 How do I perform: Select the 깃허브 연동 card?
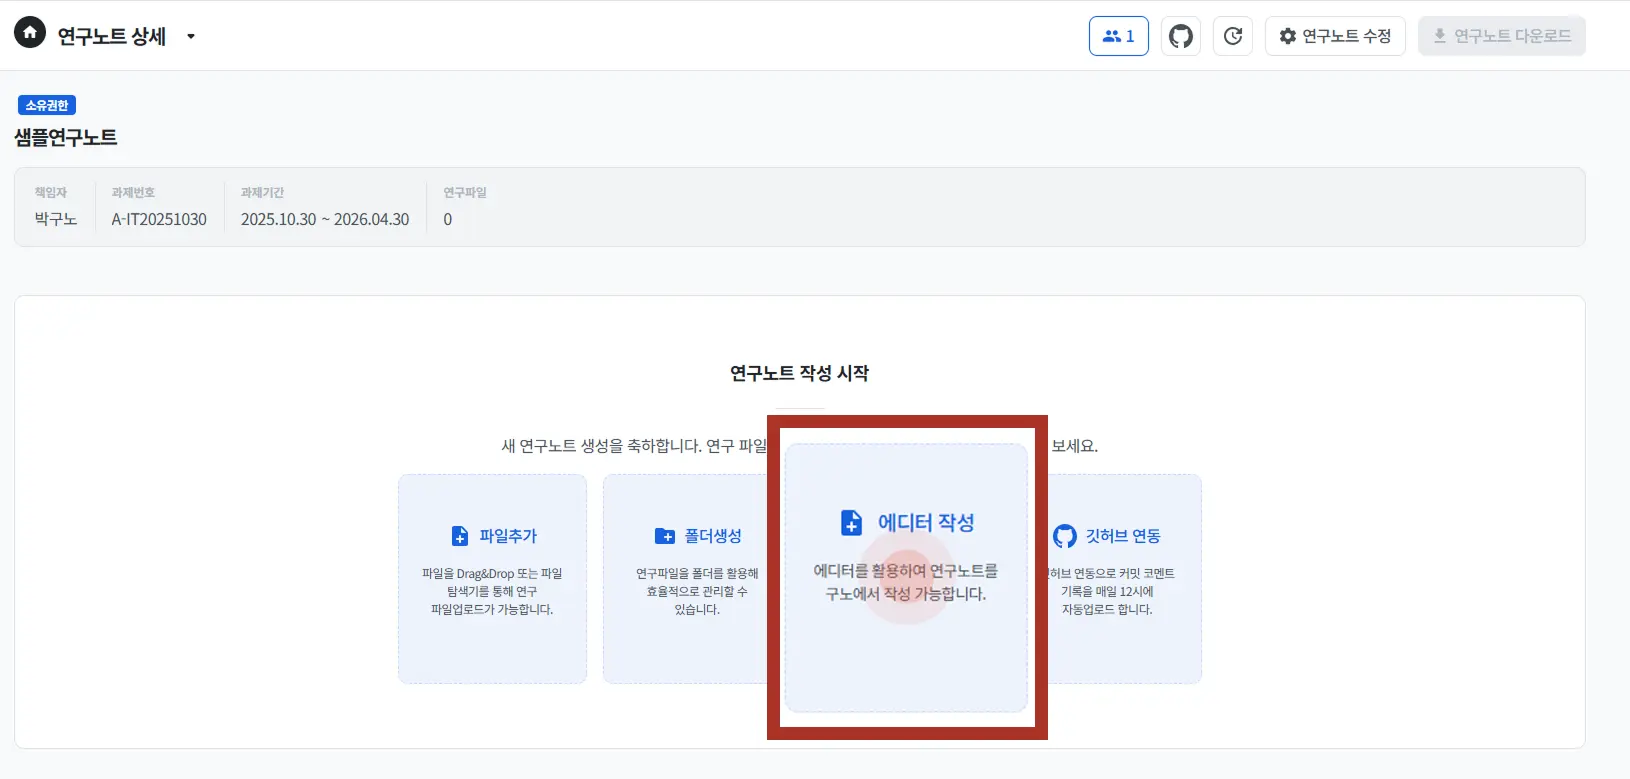pyautogui.click(x=1124, y=579)
